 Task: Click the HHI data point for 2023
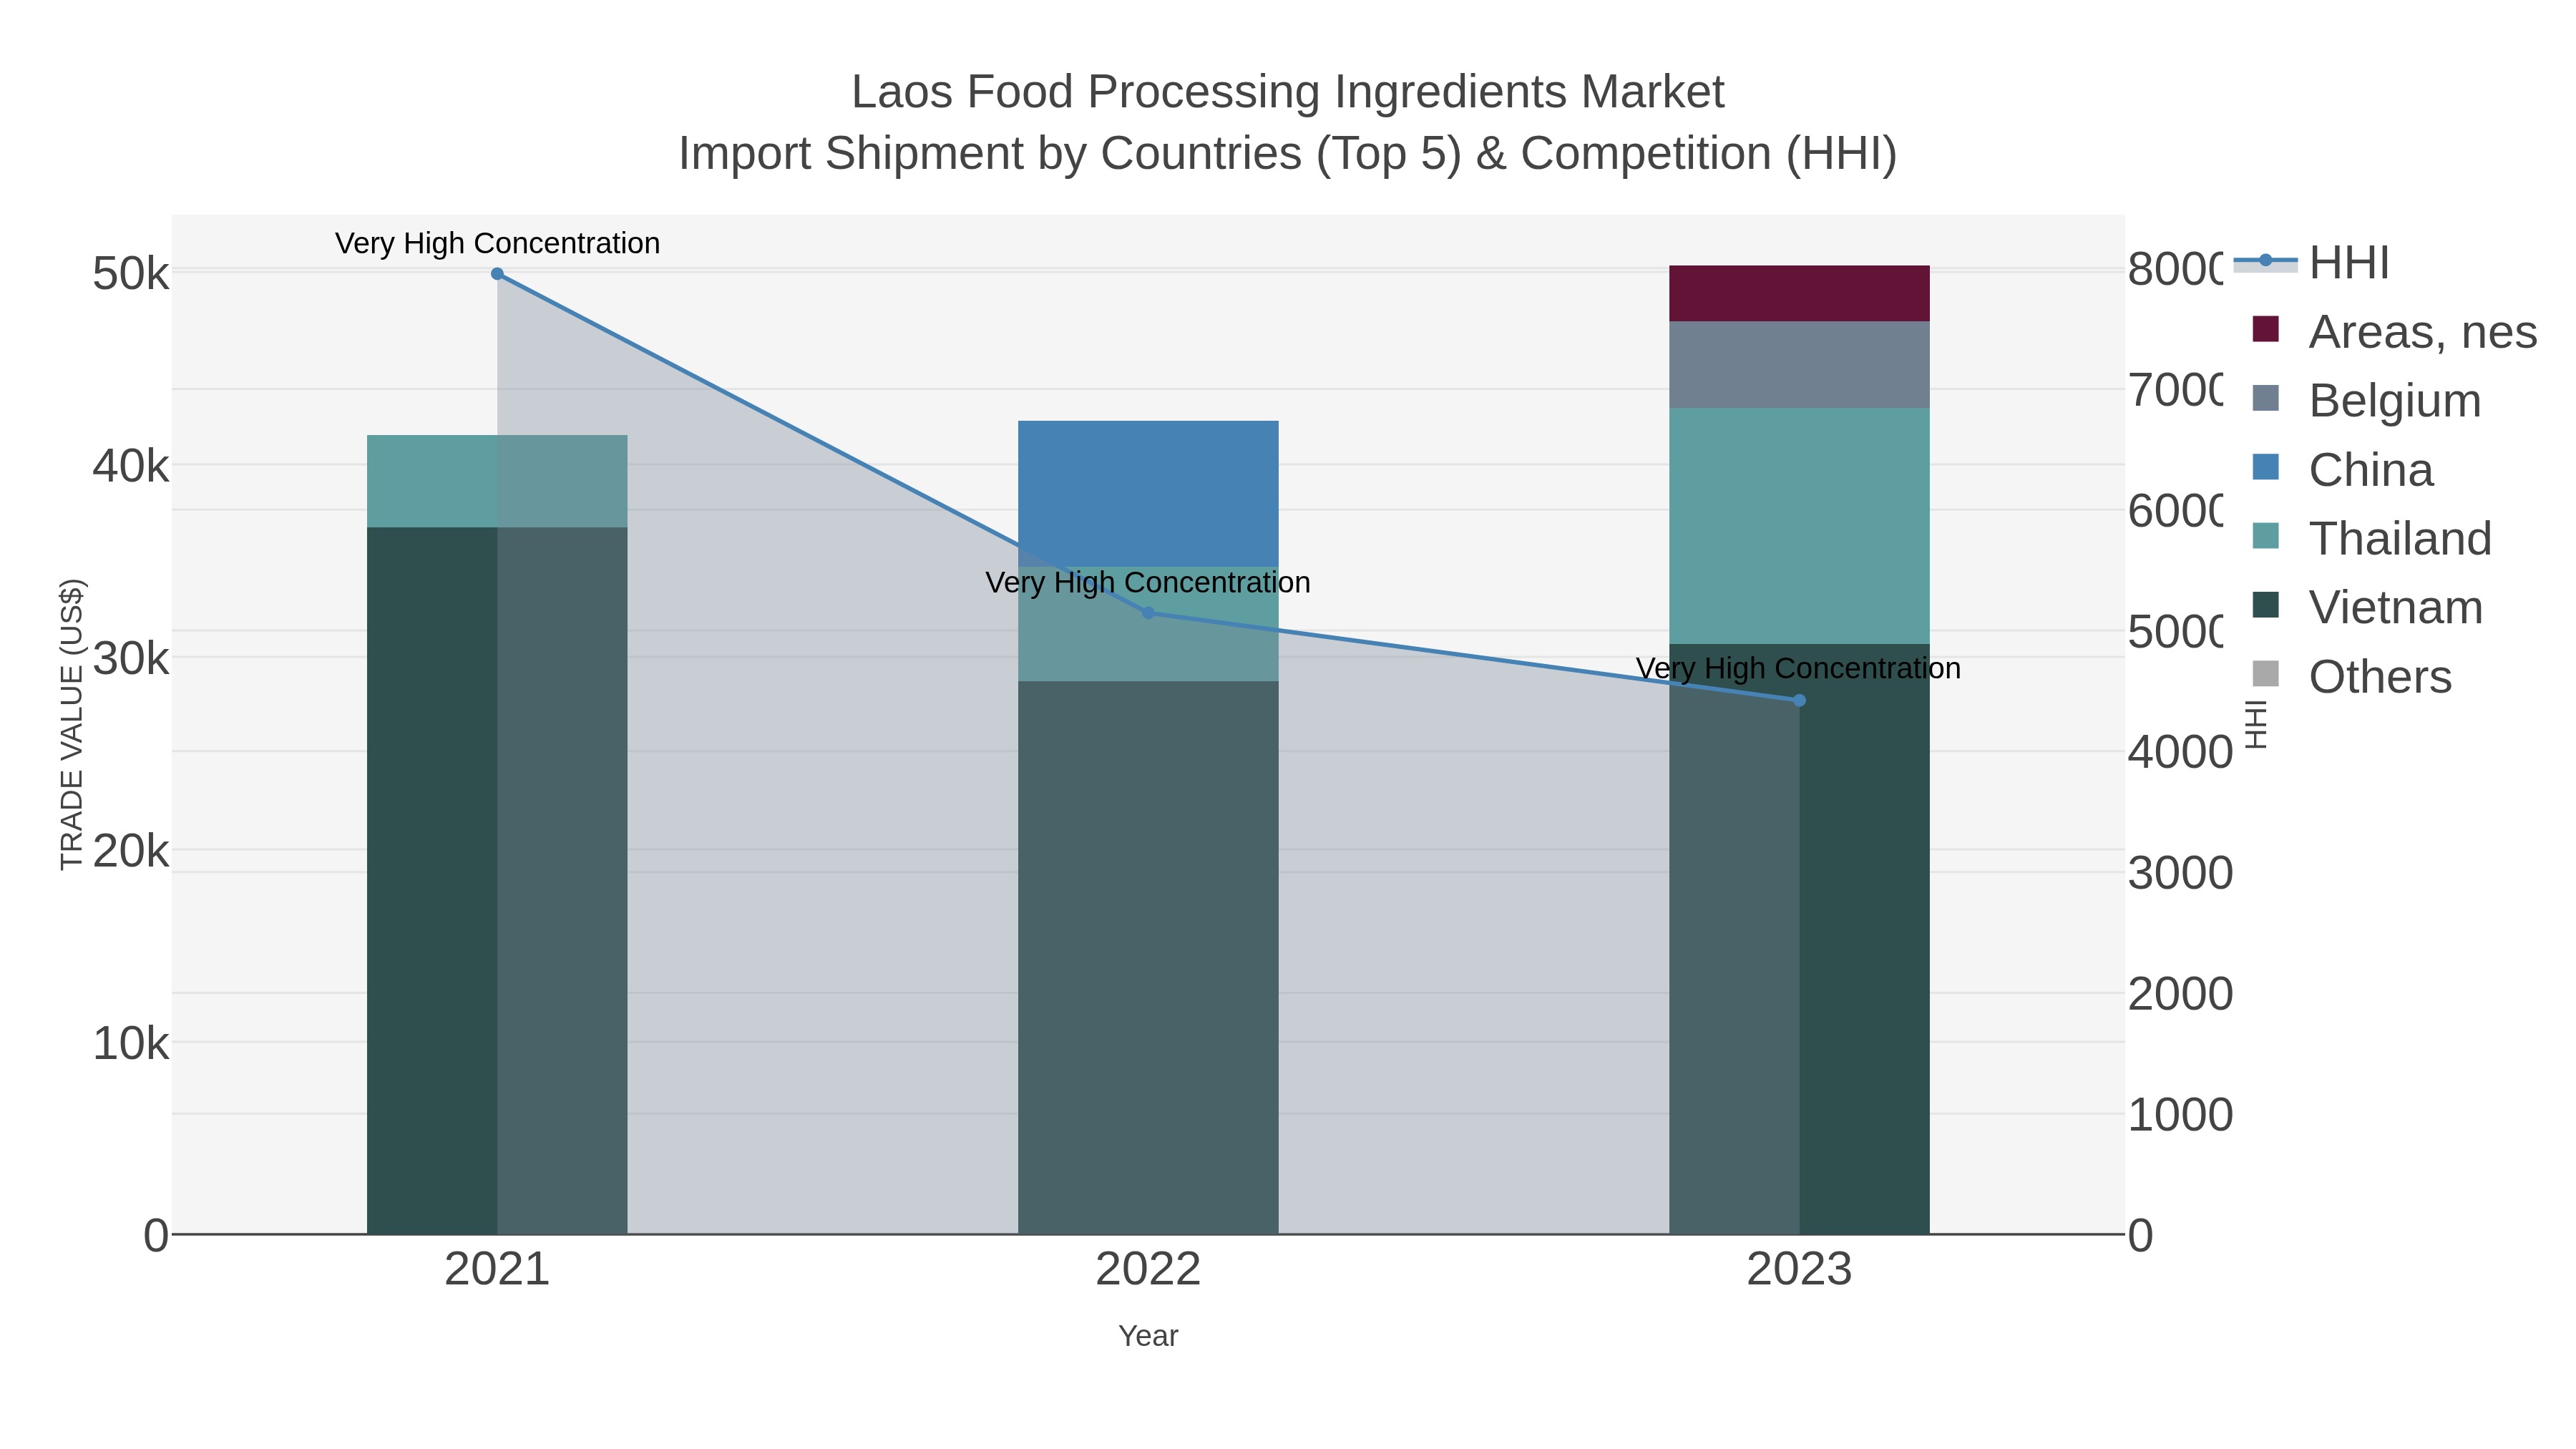click(x=1799, y=701)
